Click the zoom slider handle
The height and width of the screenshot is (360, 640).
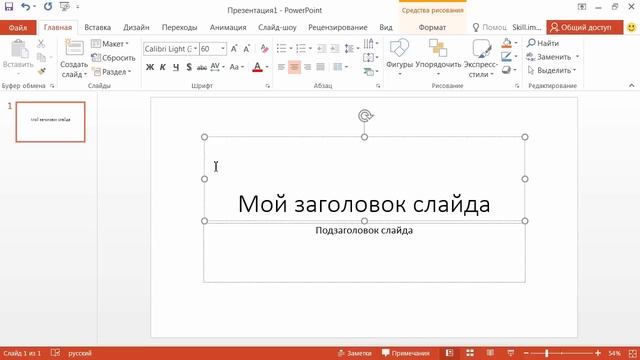point(547,353)
